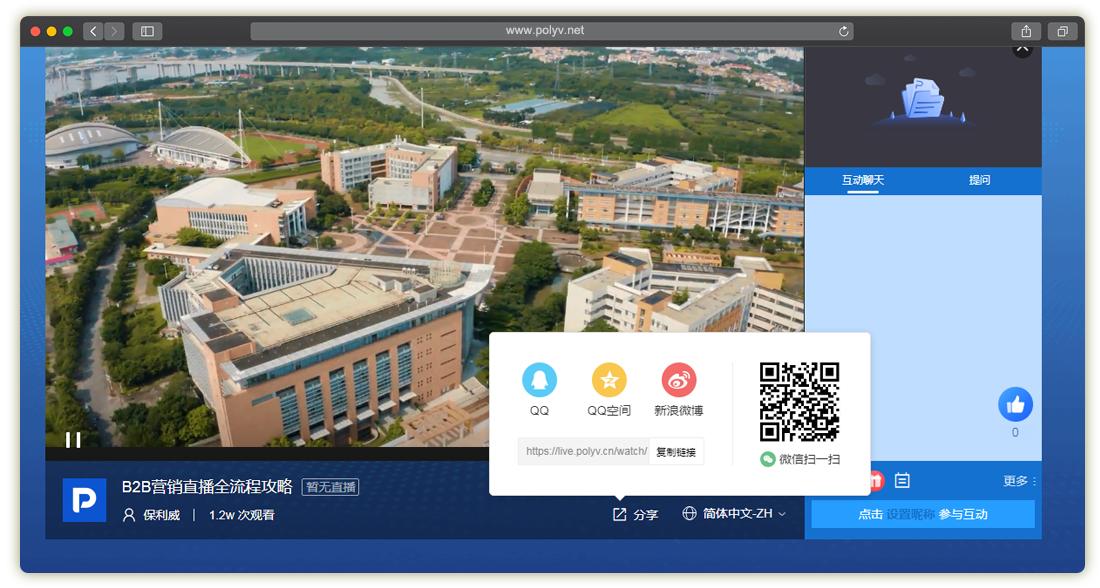Share to QQ via the penguin icon
The width and height of the screenshot is (1100, 588).
tap(539, 380)
